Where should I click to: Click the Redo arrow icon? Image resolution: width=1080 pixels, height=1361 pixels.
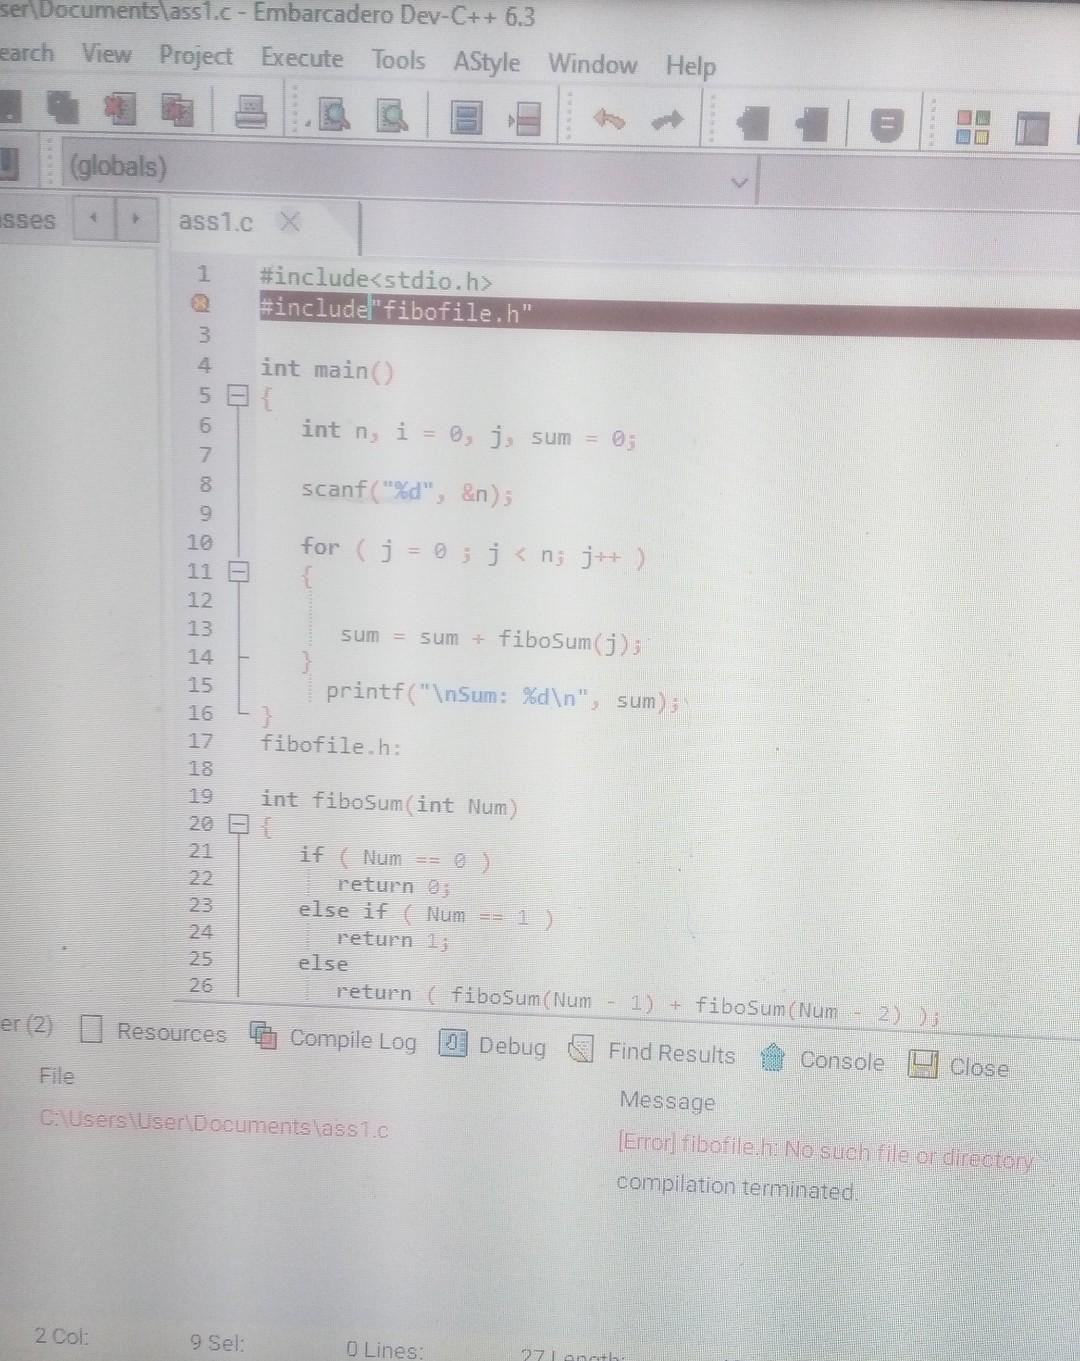coord(668,121)
